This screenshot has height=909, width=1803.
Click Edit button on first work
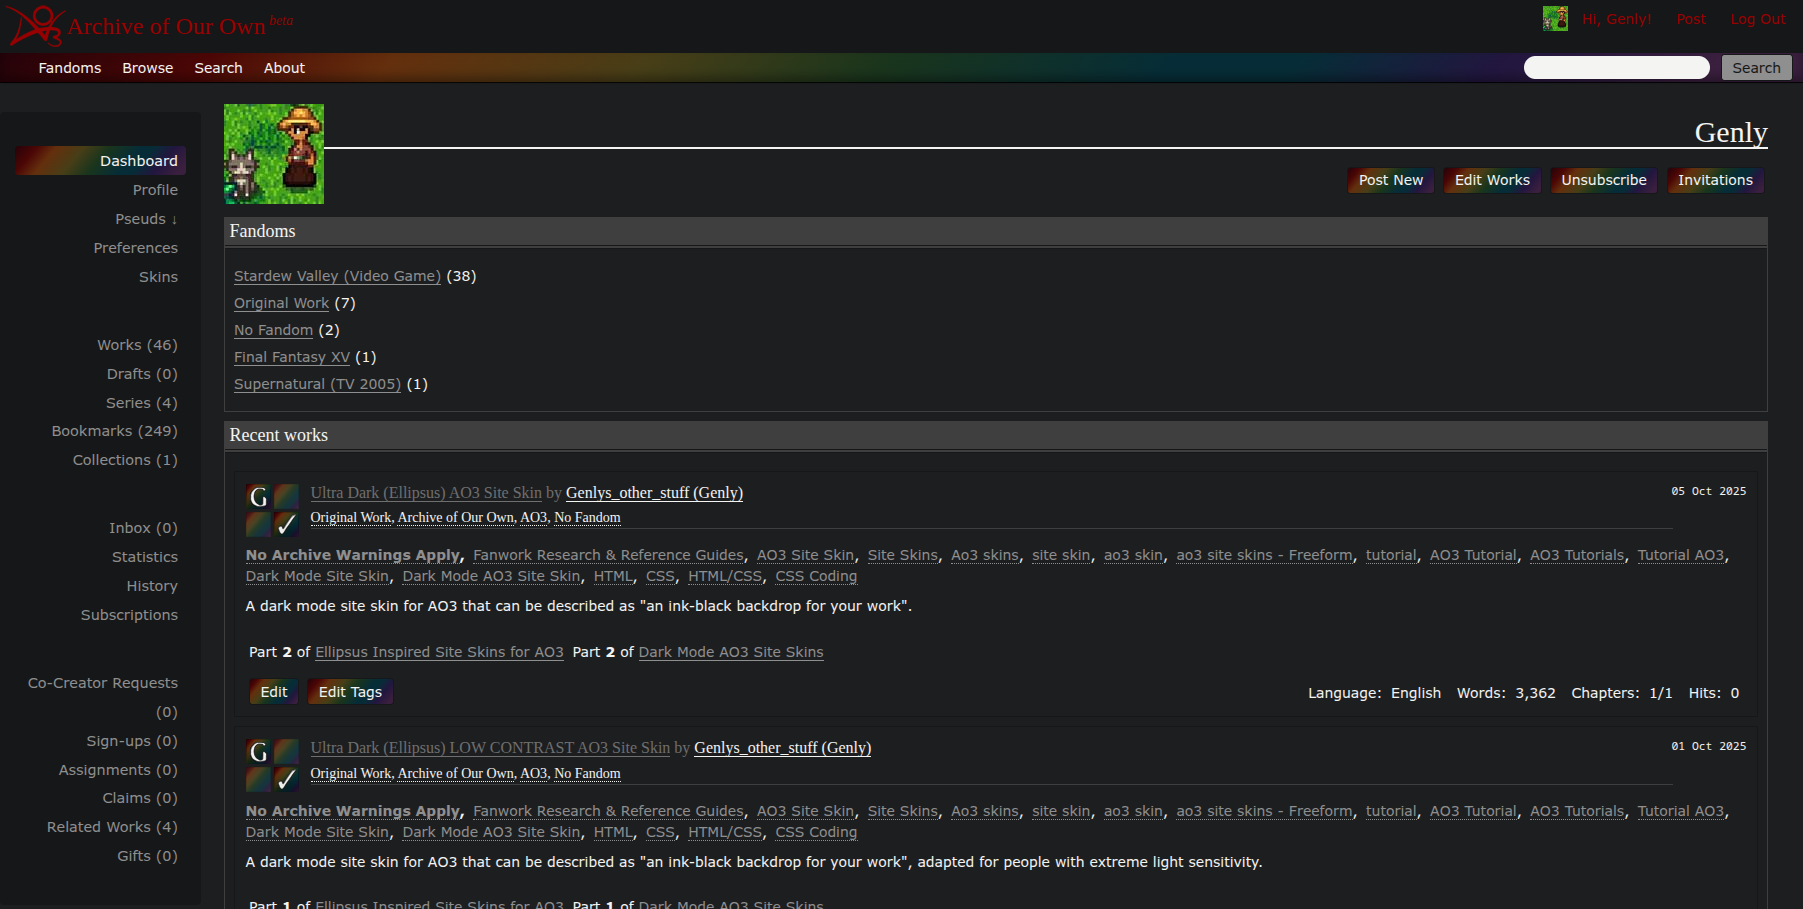point(274,692)
